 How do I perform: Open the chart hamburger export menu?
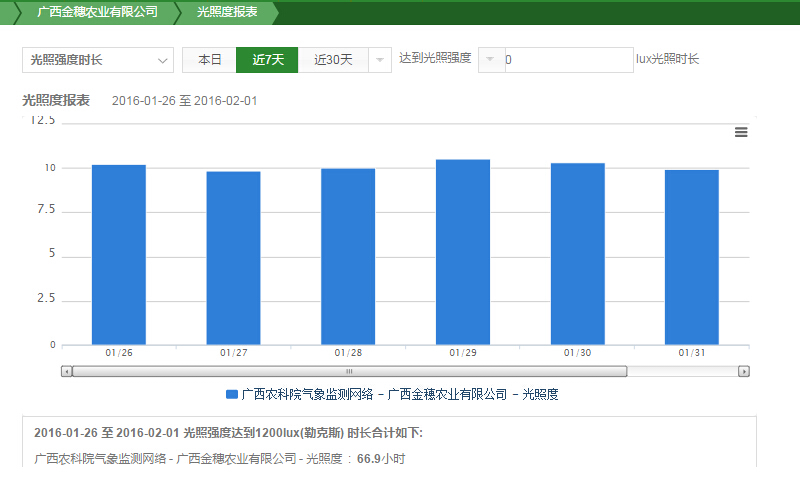tap(741, 132)
